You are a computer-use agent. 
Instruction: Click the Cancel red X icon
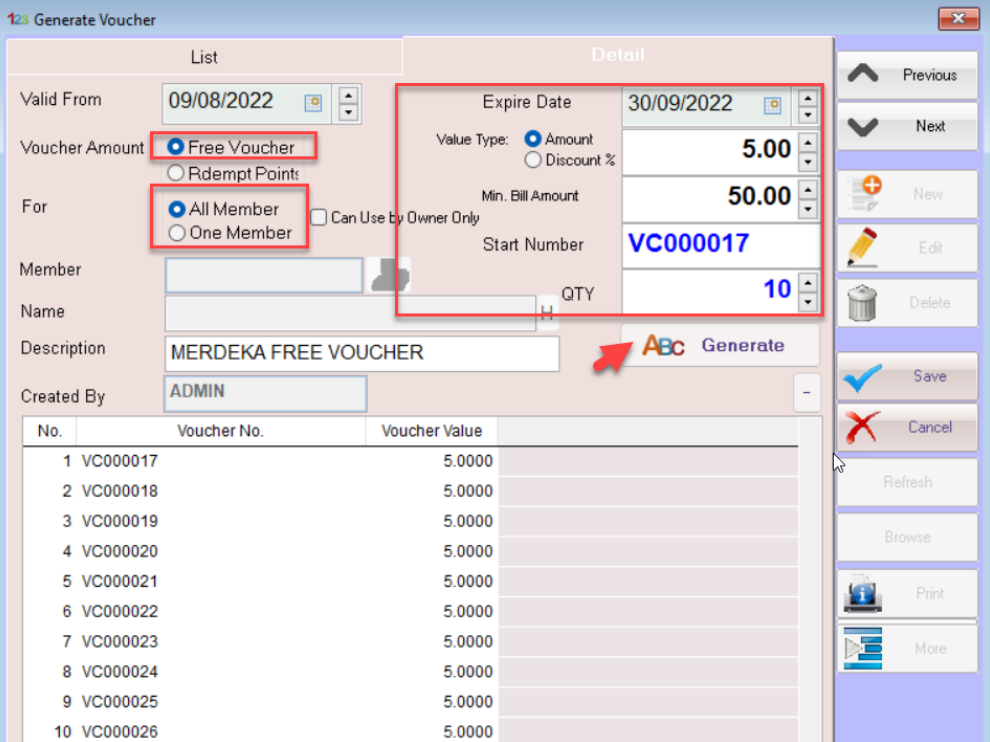[x=862, y=427]
